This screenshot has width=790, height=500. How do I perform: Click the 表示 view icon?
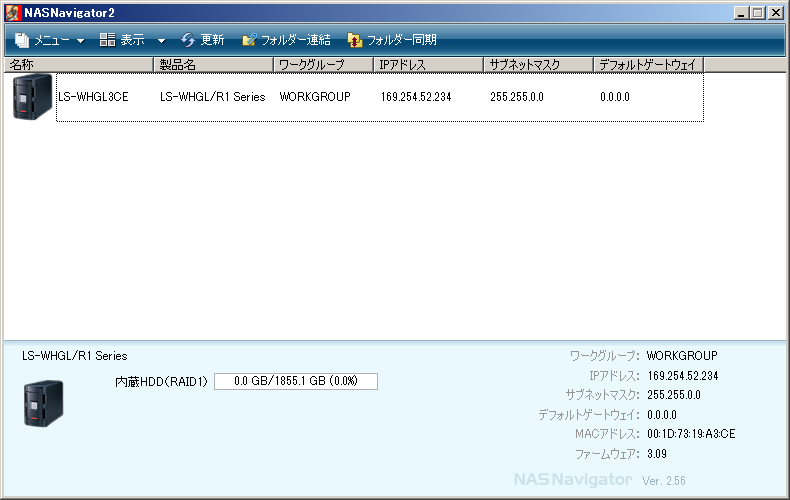[x=107, y=39]
